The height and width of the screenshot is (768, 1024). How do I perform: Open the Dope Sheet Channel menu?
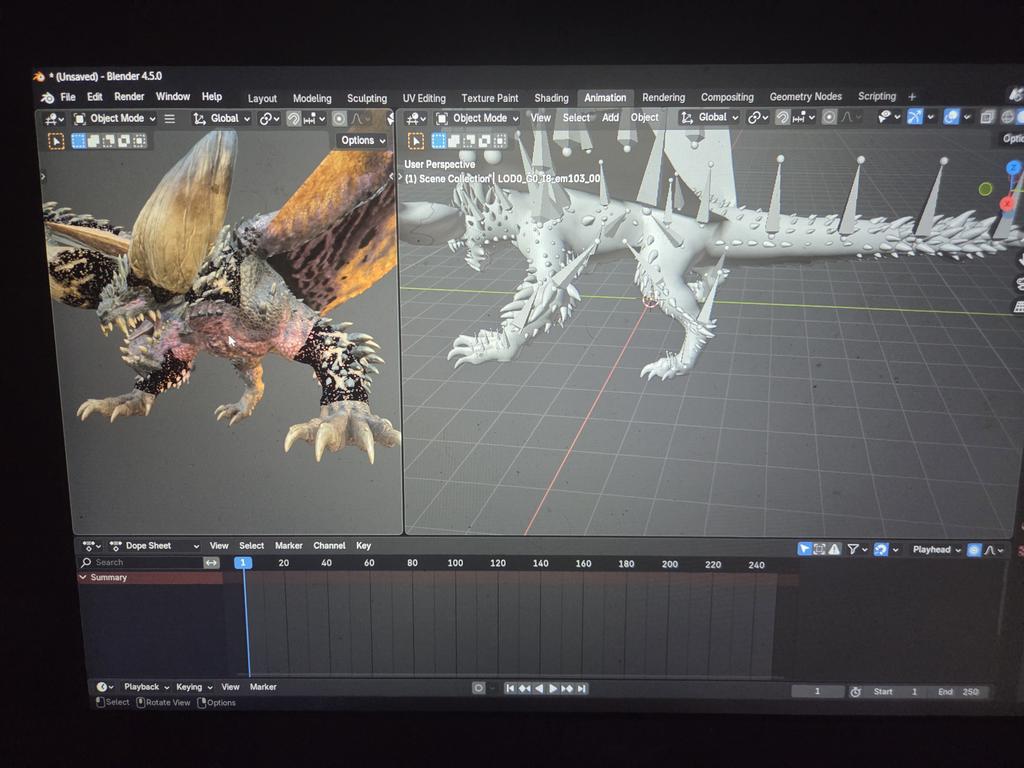click(x=328, y=546)
